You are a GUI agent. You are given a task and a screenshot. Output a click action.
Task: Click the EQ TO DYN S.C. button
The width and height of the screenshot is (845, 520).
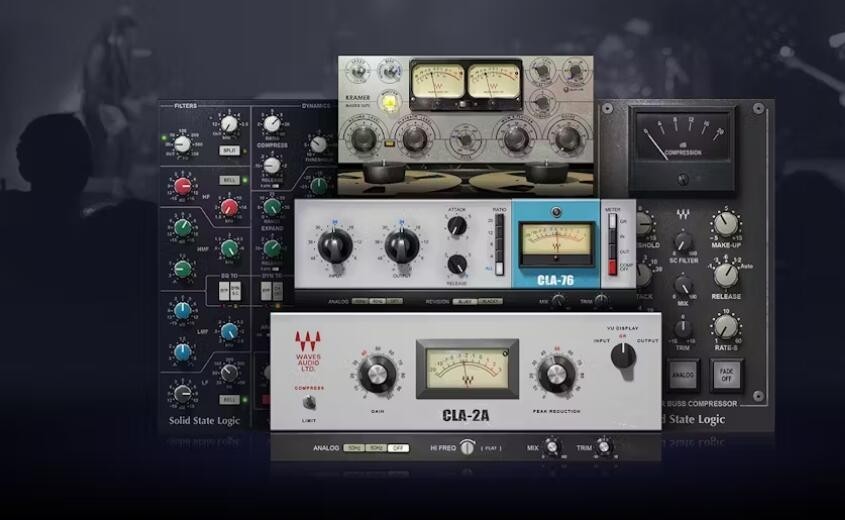[236, 291]
